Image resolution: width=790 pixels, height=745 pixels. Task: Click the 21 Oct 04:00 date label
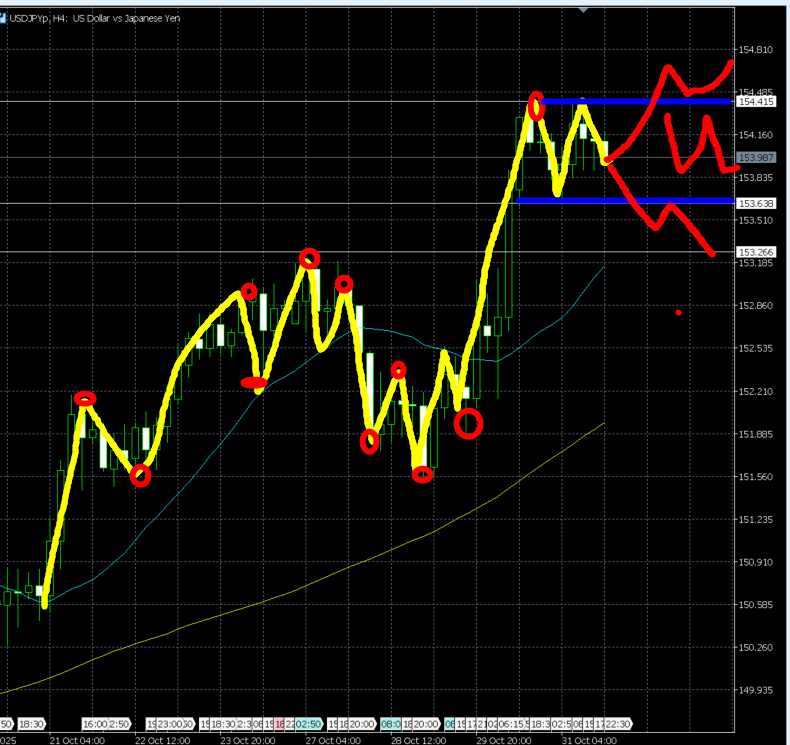(x=76, y=740)
